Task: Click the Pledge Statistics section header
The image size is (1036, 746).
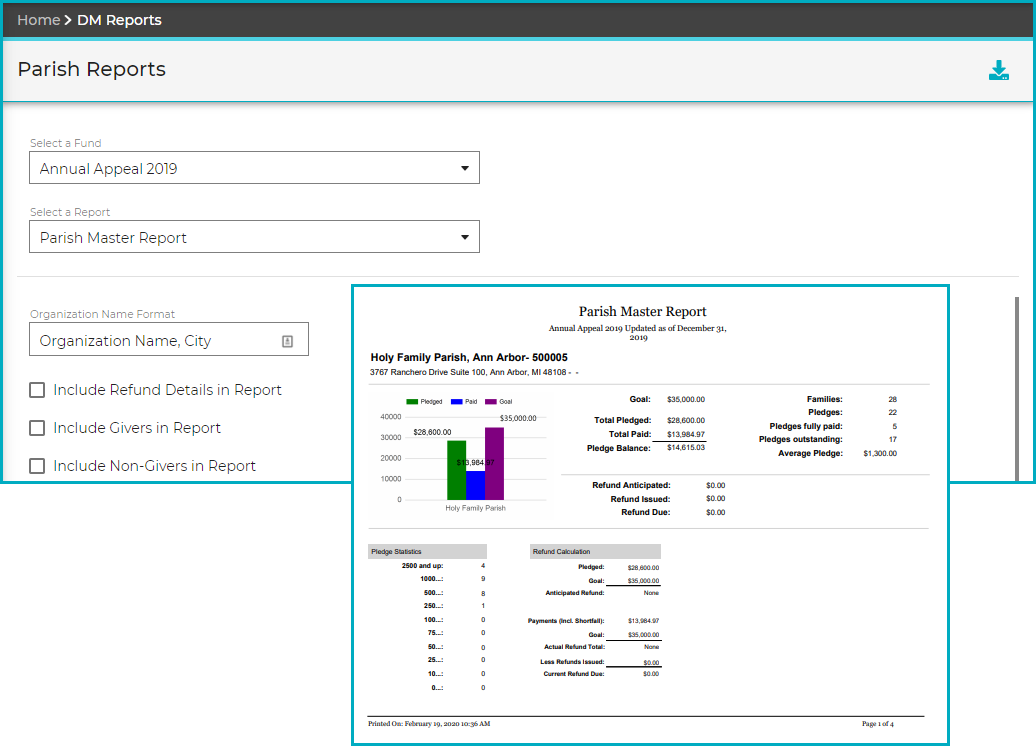Action: (427, 552)
